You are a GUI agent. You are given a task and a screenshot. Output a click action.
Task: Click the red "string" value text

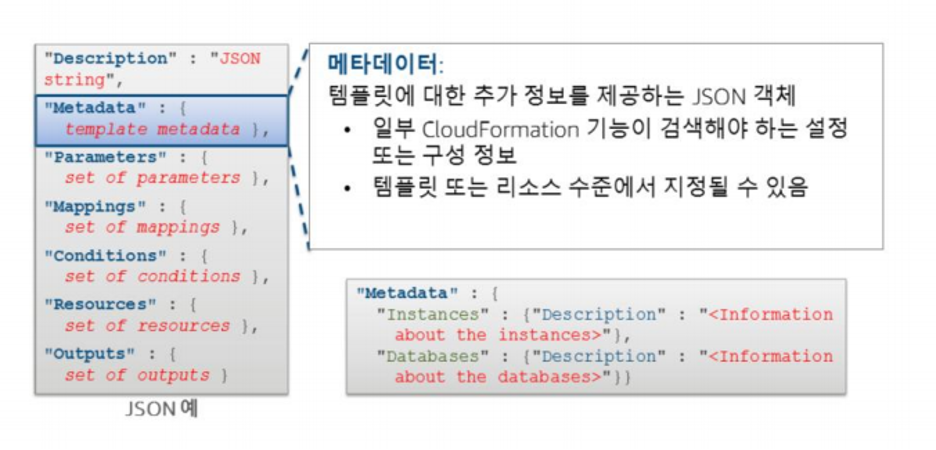(x=75, y=79)
